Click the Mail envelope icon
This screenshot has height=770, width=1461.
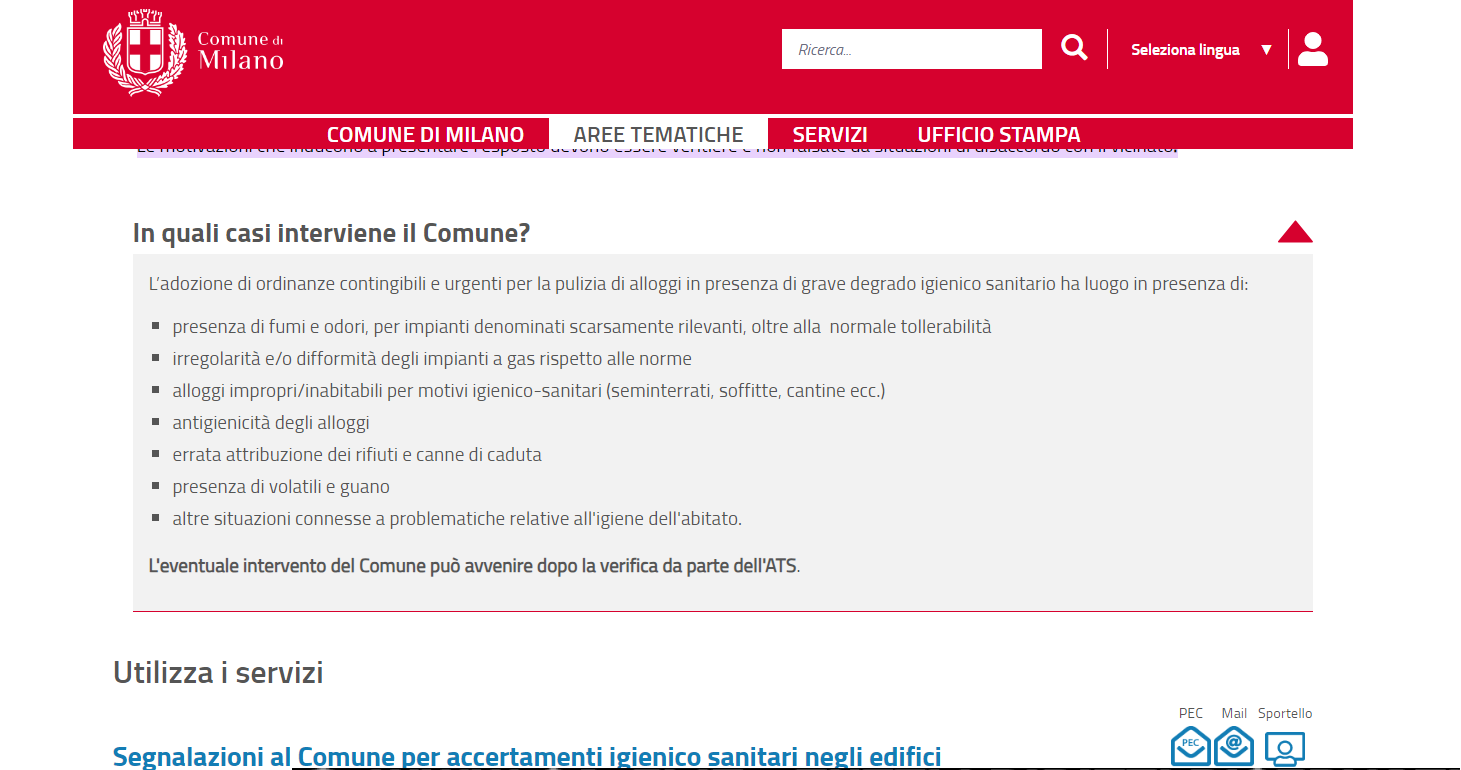click(x=1234, y=747)
